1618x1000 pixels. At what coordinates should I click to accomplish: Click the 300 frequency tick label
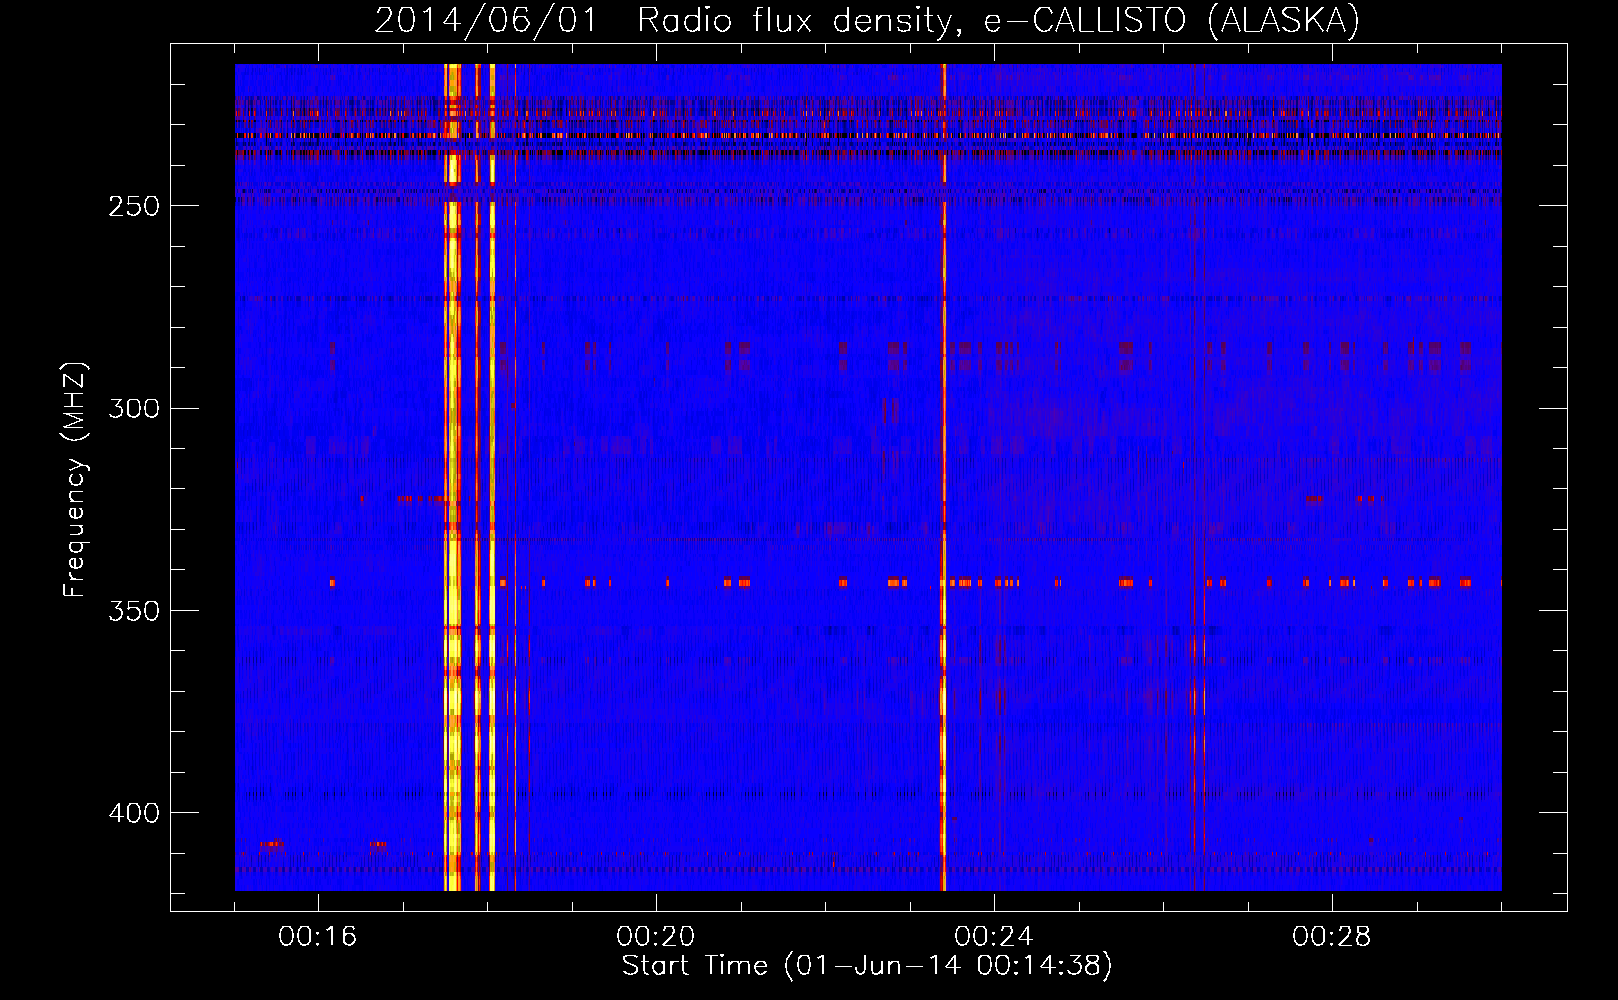(133, 409)
